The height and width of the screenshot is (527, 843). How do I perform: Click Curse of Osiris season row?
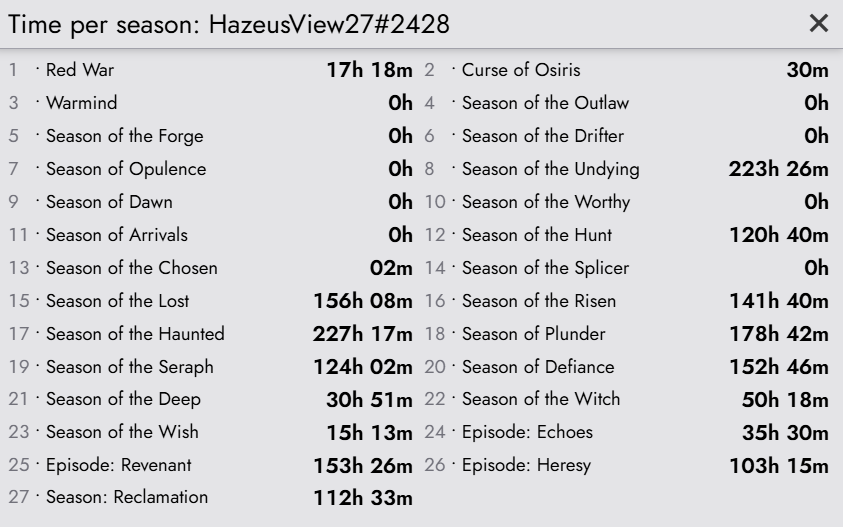[x=626, y=70]
